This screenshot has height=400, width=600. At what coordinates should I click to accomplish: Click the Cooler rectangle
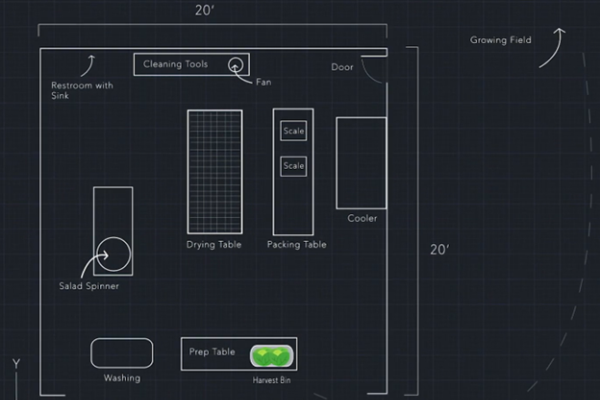(x=361, y=162)
